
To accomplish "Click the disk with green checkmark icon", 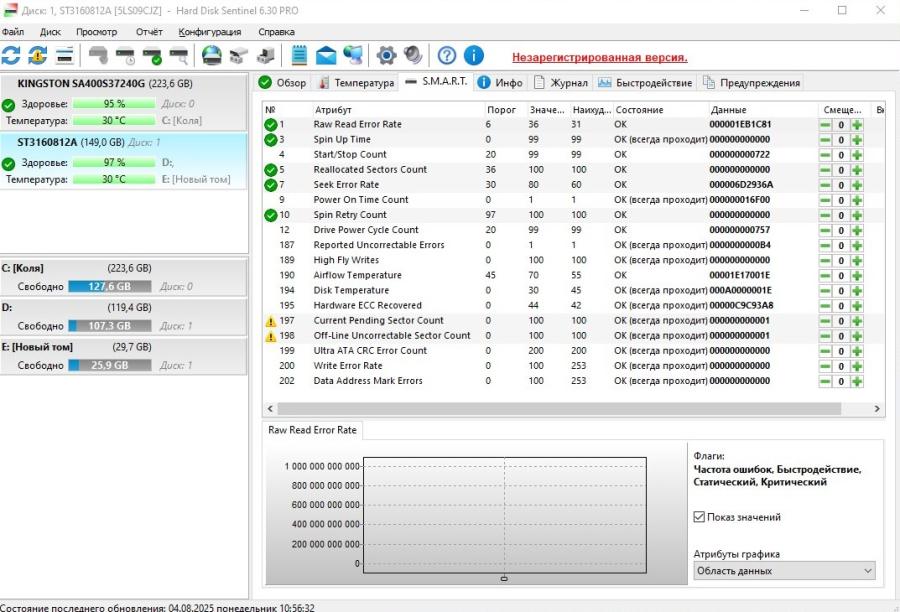I will pos(152,55).
